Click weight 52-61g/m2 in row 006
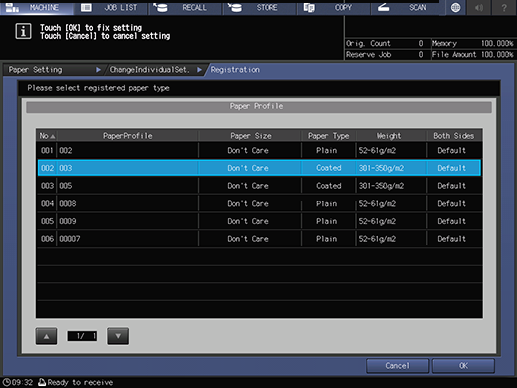This screenshot has height=388, width=517. (377, 239)
